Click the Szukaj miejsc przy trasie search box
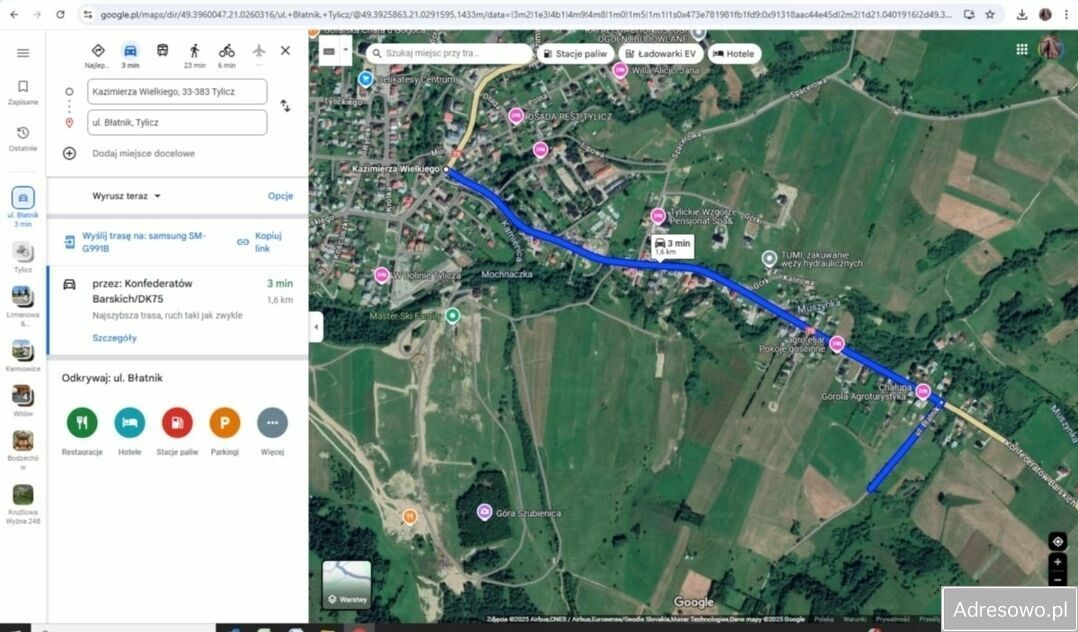1078x632 pixels. point(448,53)
